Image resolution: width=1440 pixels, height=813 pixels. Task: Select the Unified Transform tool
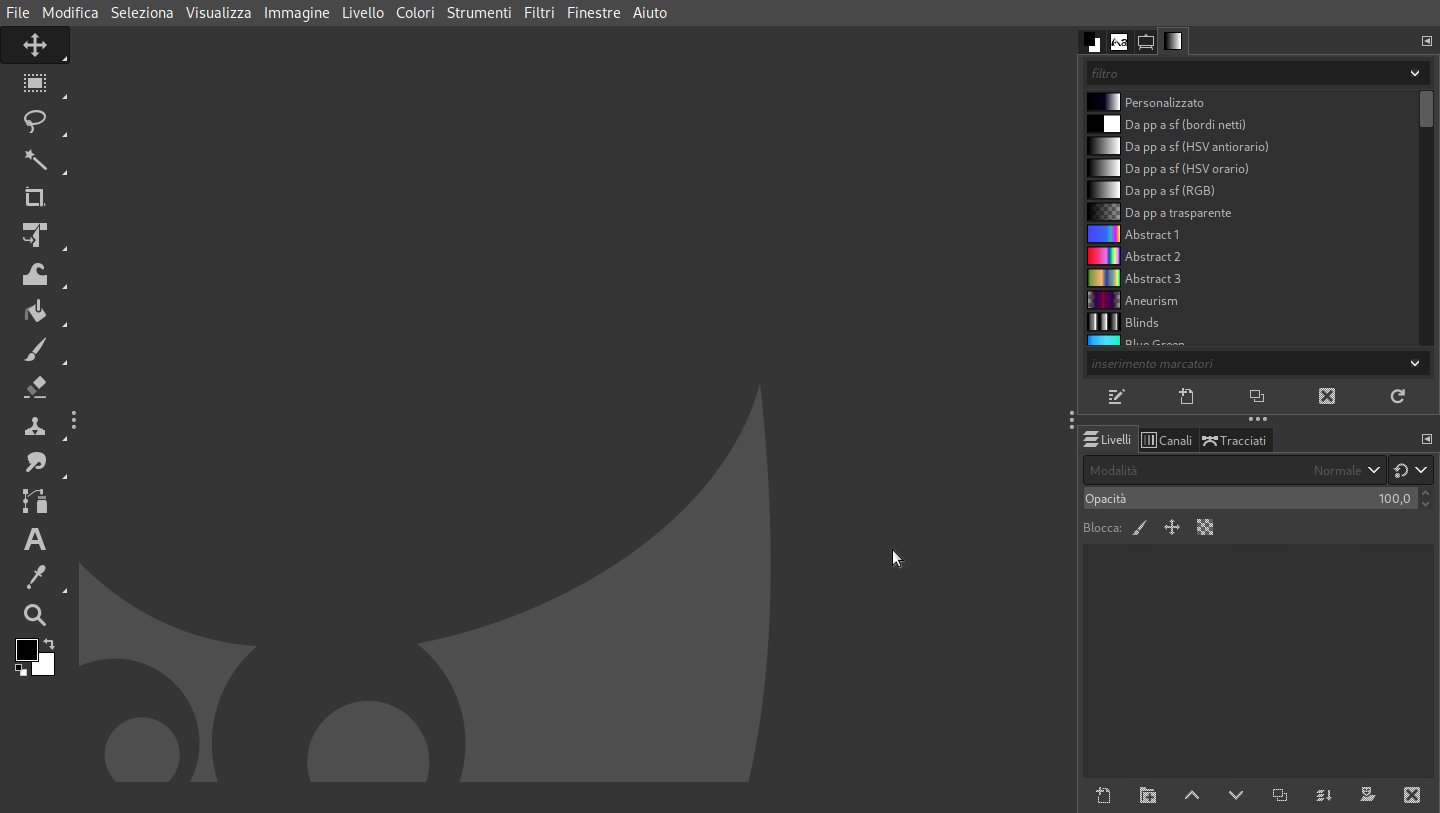coord(35,236)
